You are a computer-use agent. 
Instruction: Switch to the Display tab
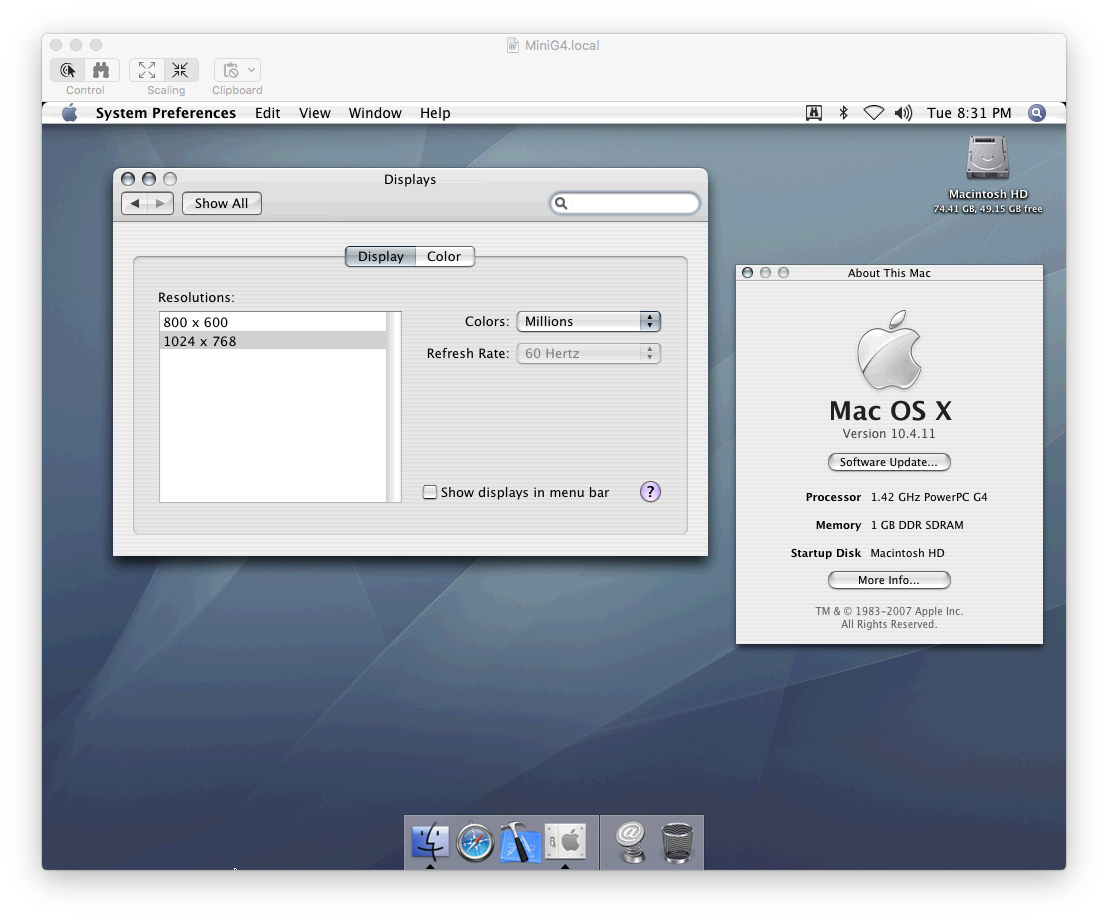(381, 256)
